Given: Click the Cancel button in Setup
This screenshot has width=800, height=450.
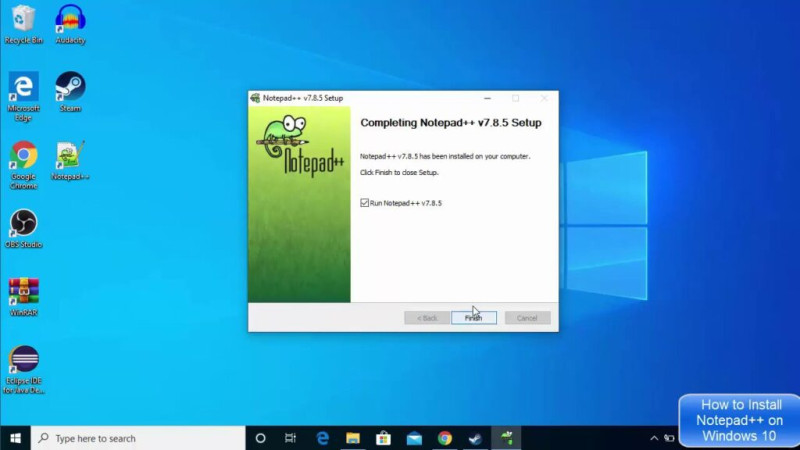Looking at the screenshot, I should click(527, 318).
